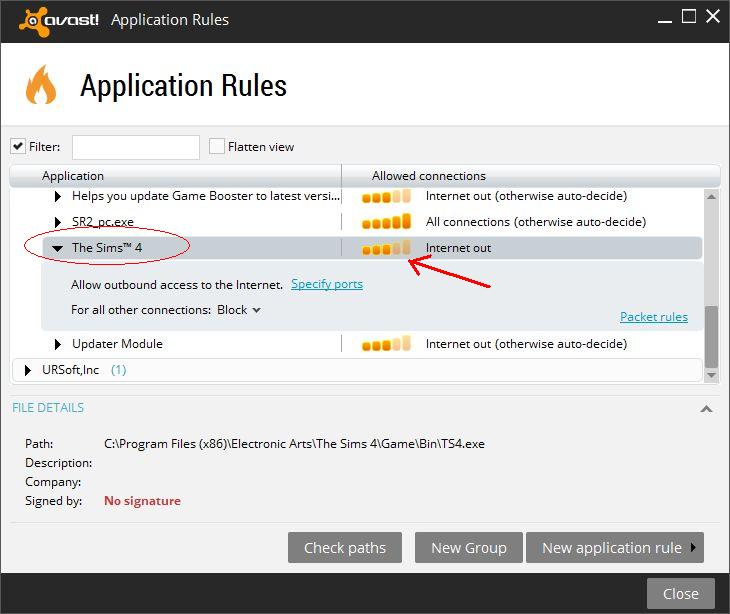Select 'SR2_pc.exe' application name

103,222
